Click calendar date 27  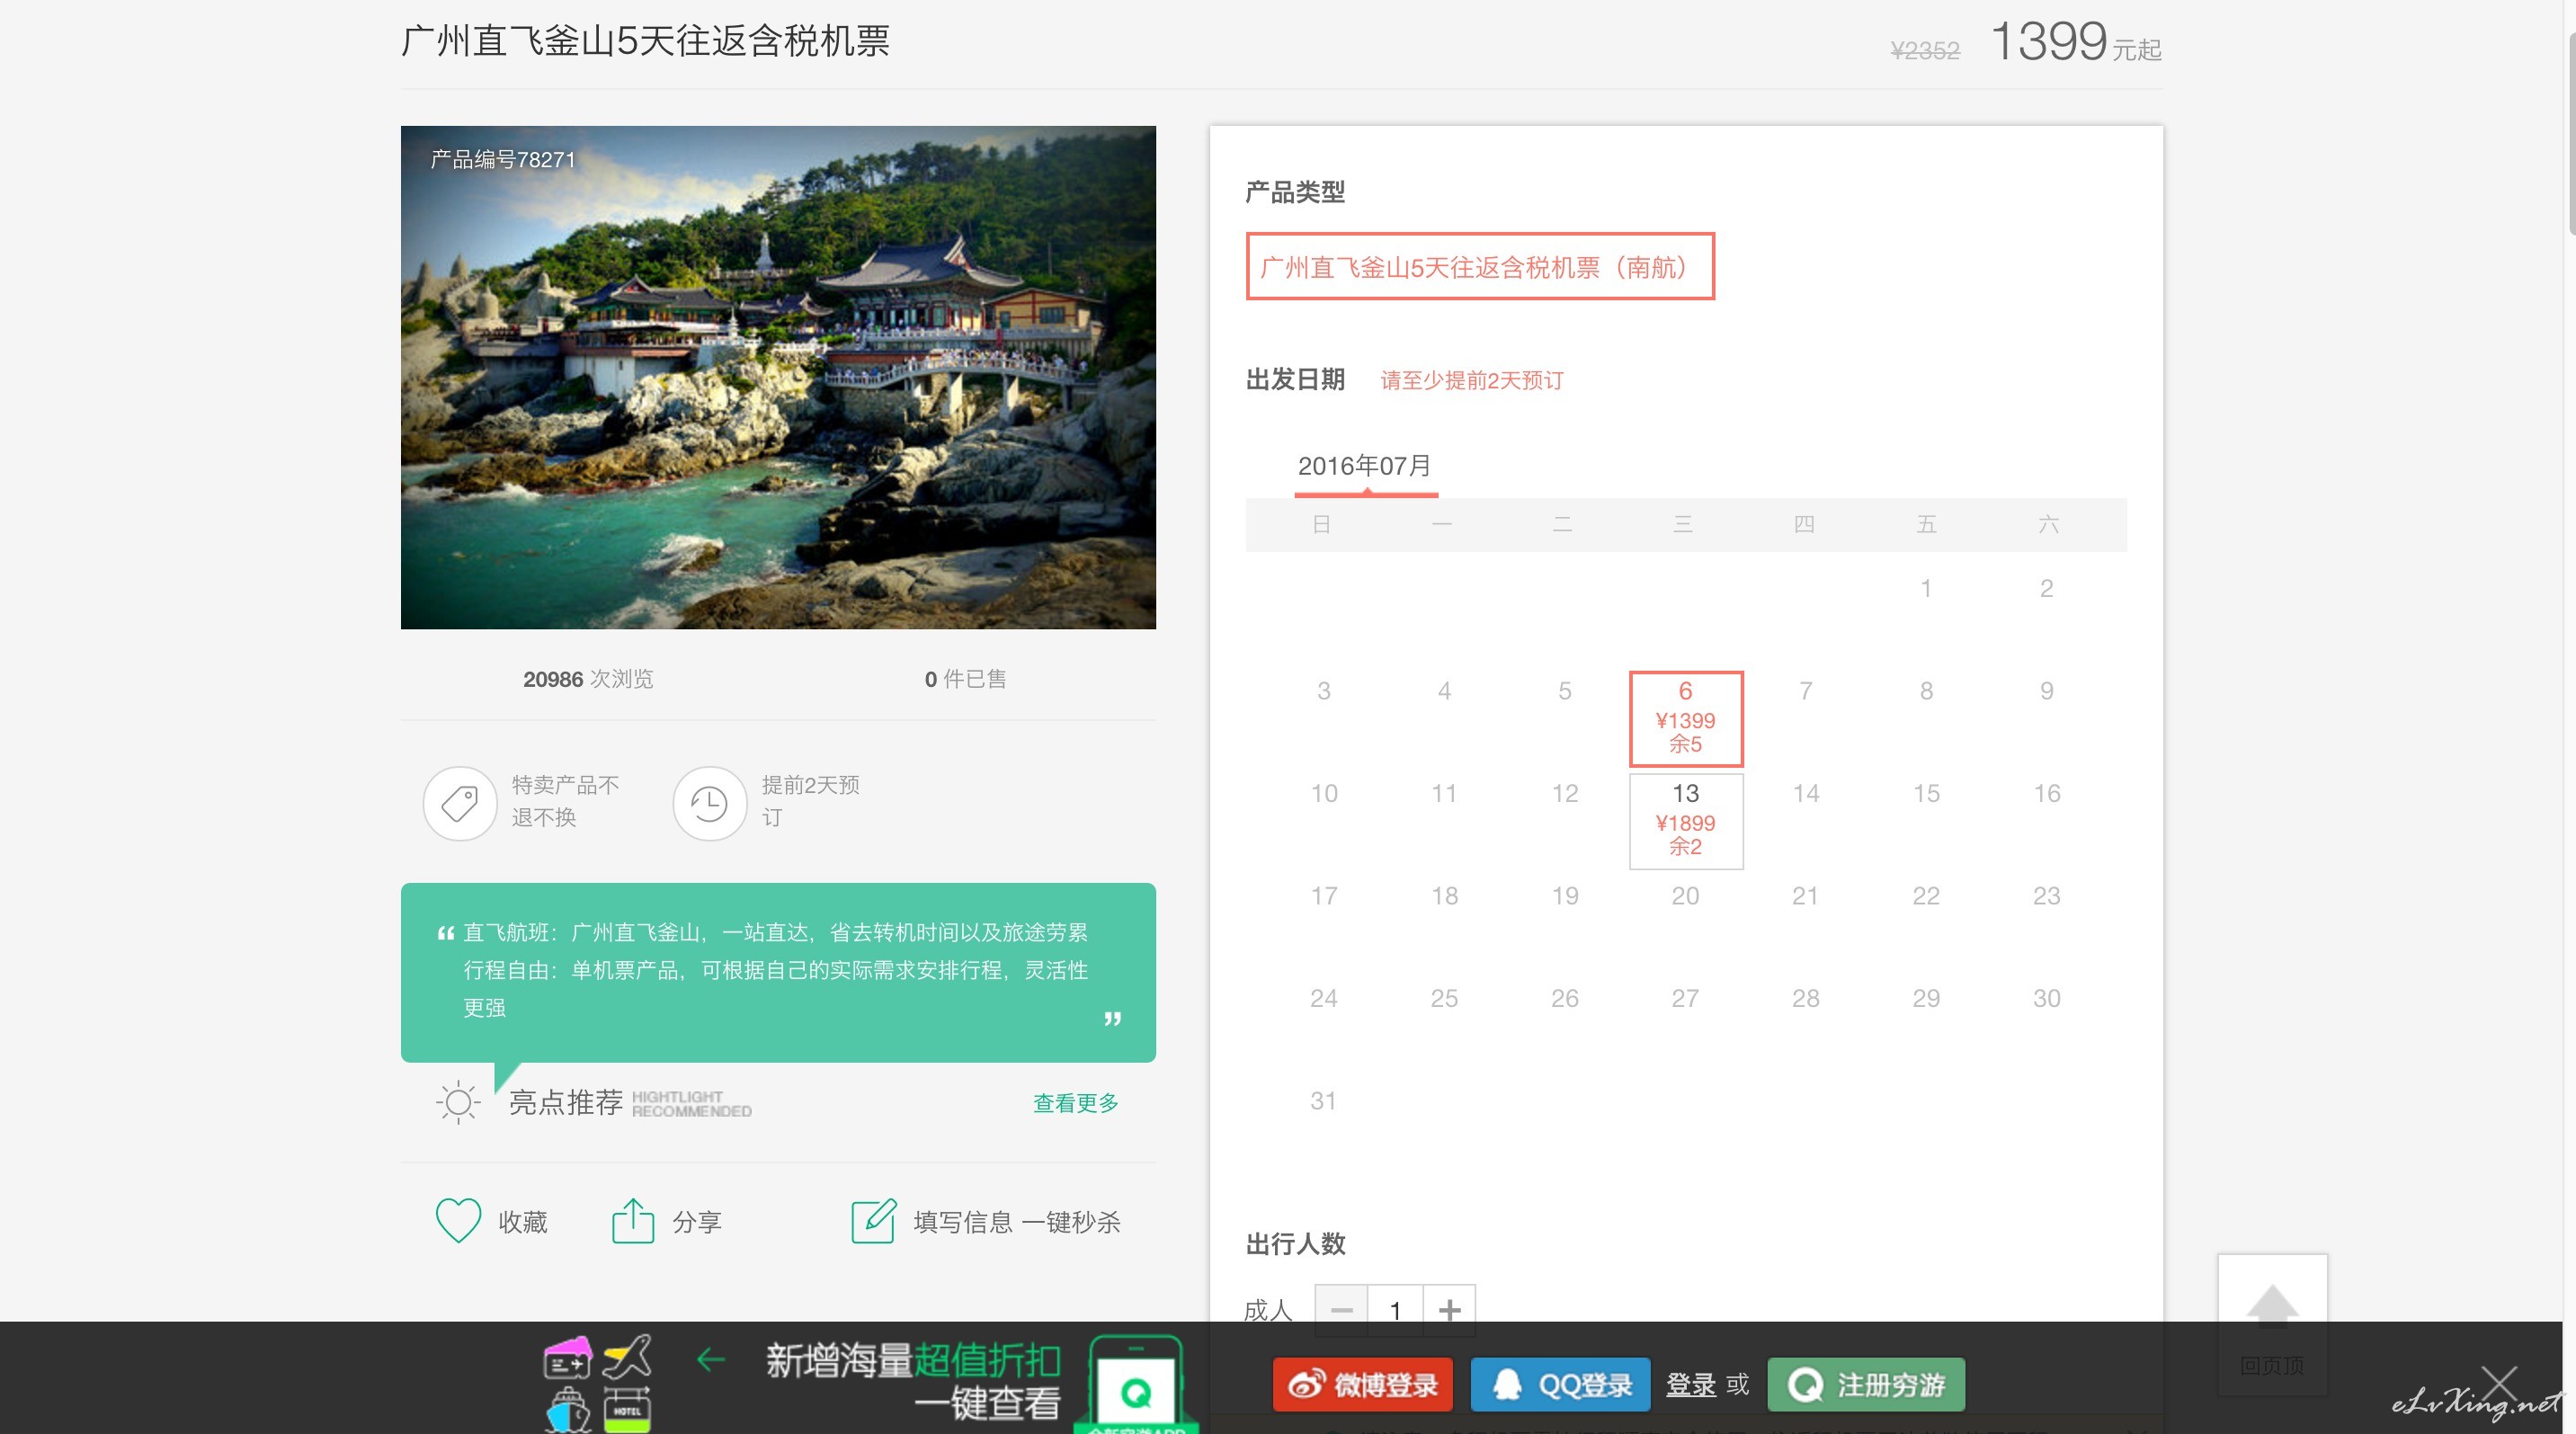[1685, 998]
